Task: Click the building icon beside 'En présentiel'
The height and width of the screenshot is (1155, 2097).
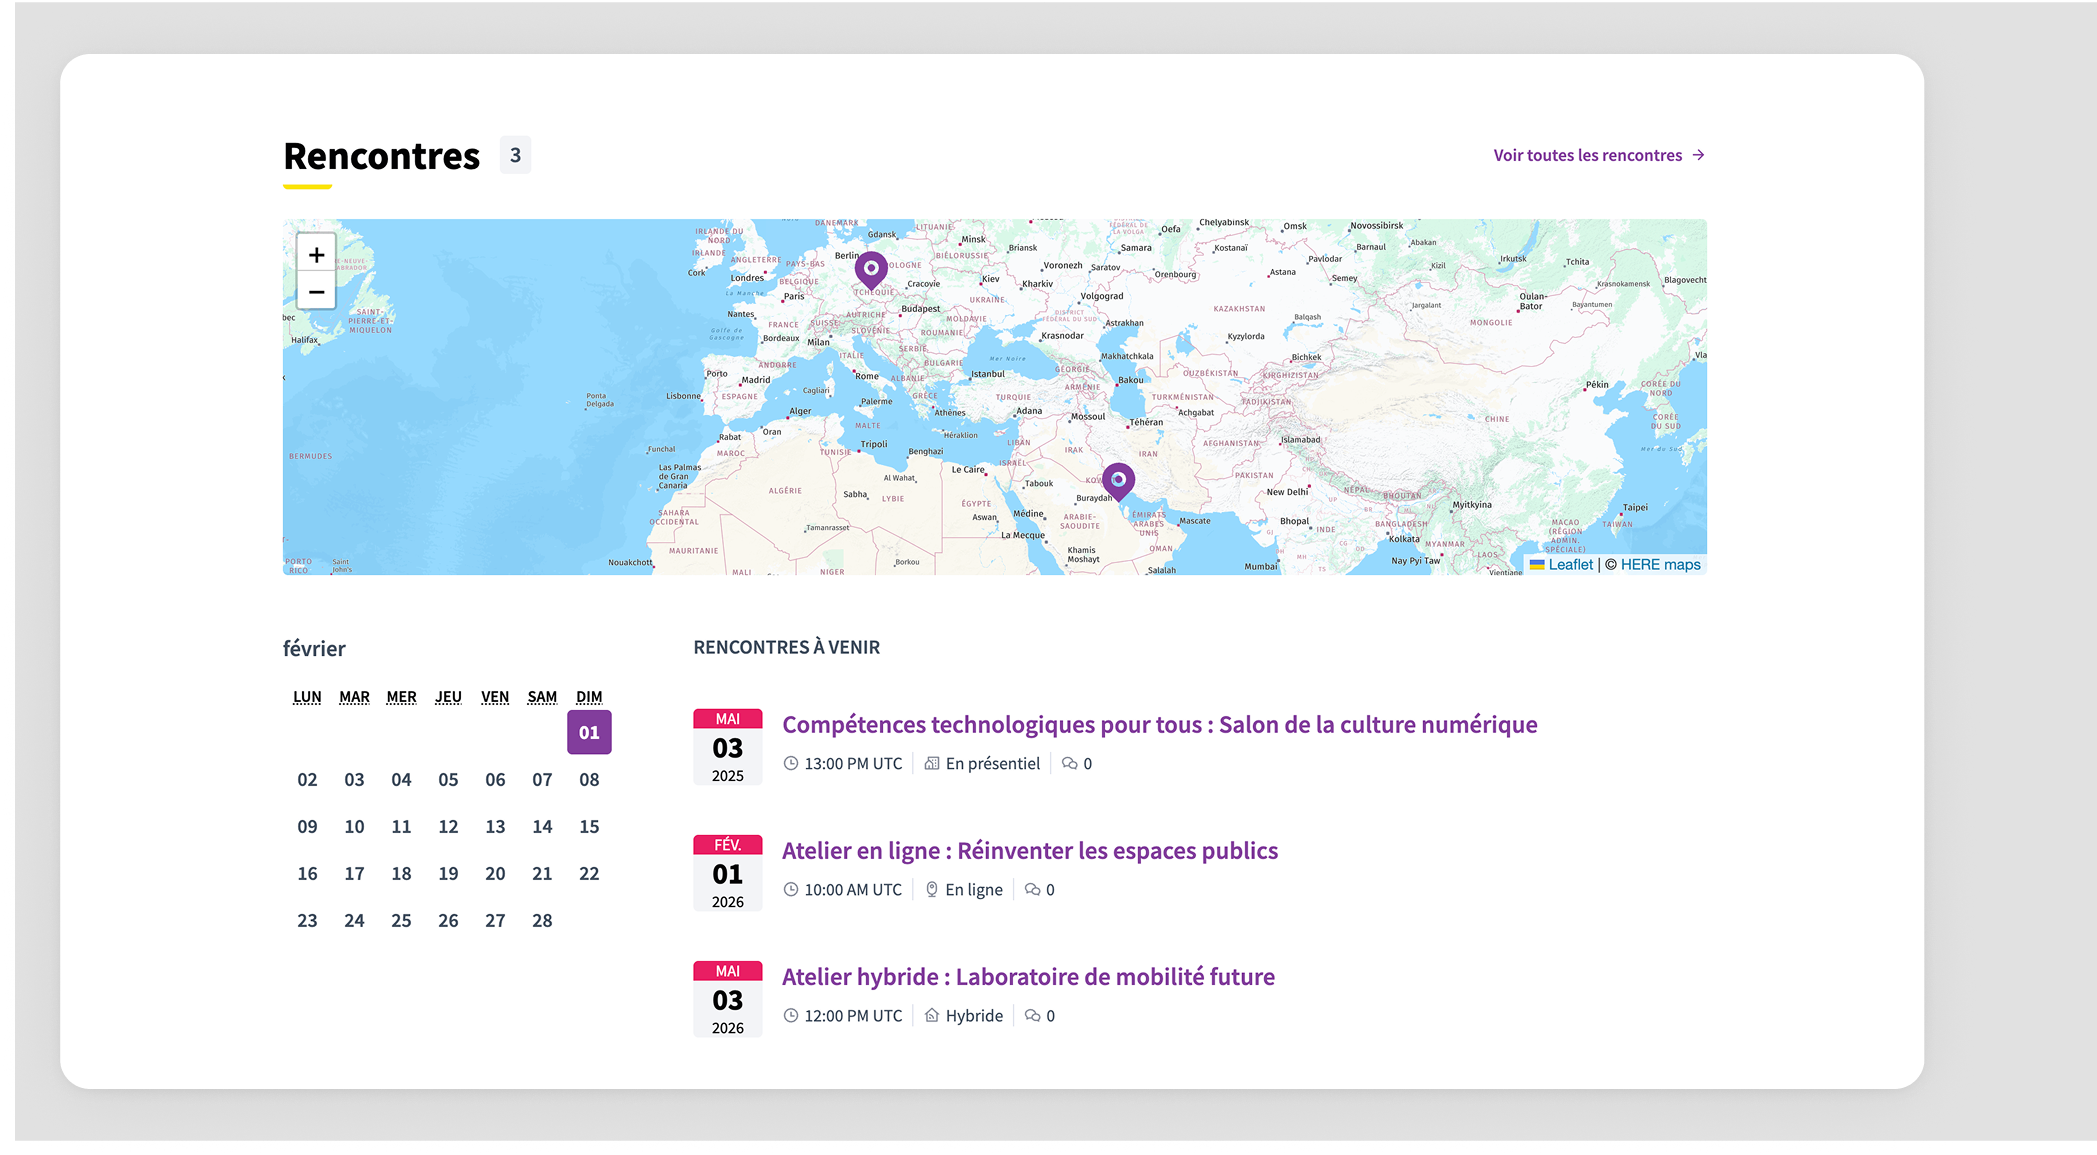Action: pyautogui.click(x=932, y=763)
